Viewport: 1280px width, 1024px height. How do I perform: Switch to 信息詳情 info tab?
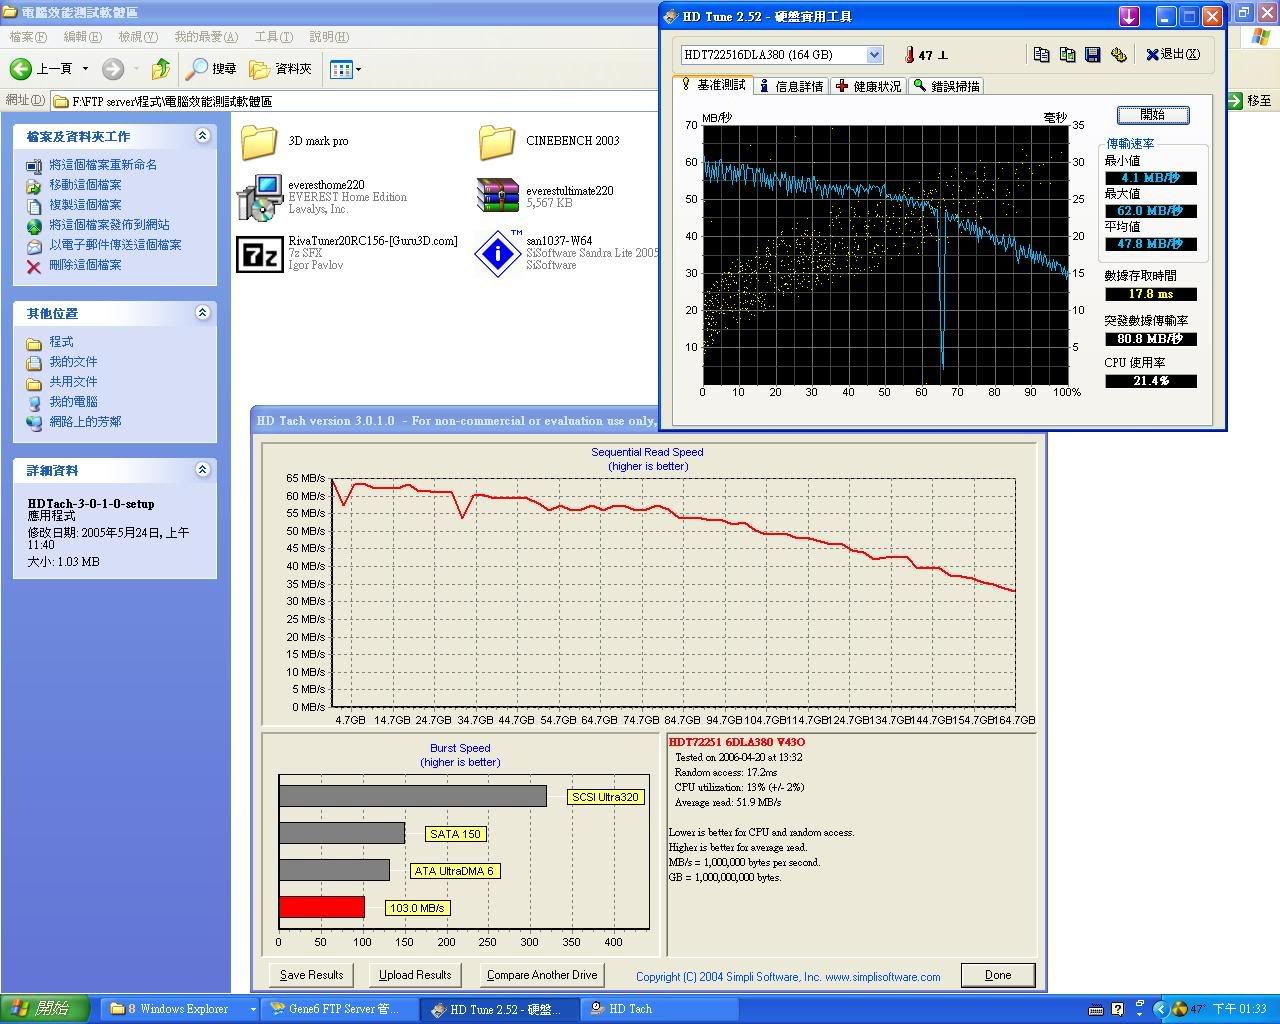[x=791, y=86]
